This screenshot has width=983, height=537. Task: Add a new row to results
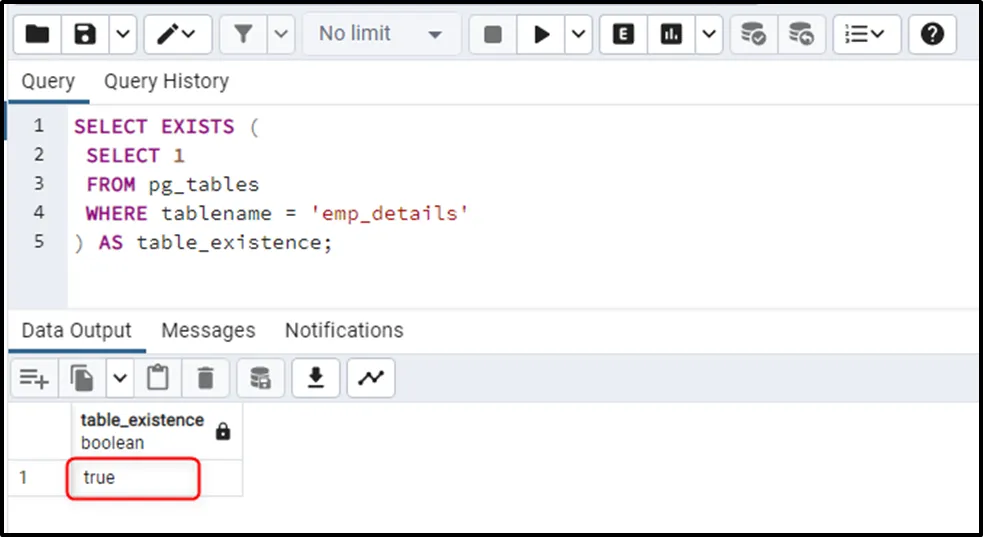[34, 377]
